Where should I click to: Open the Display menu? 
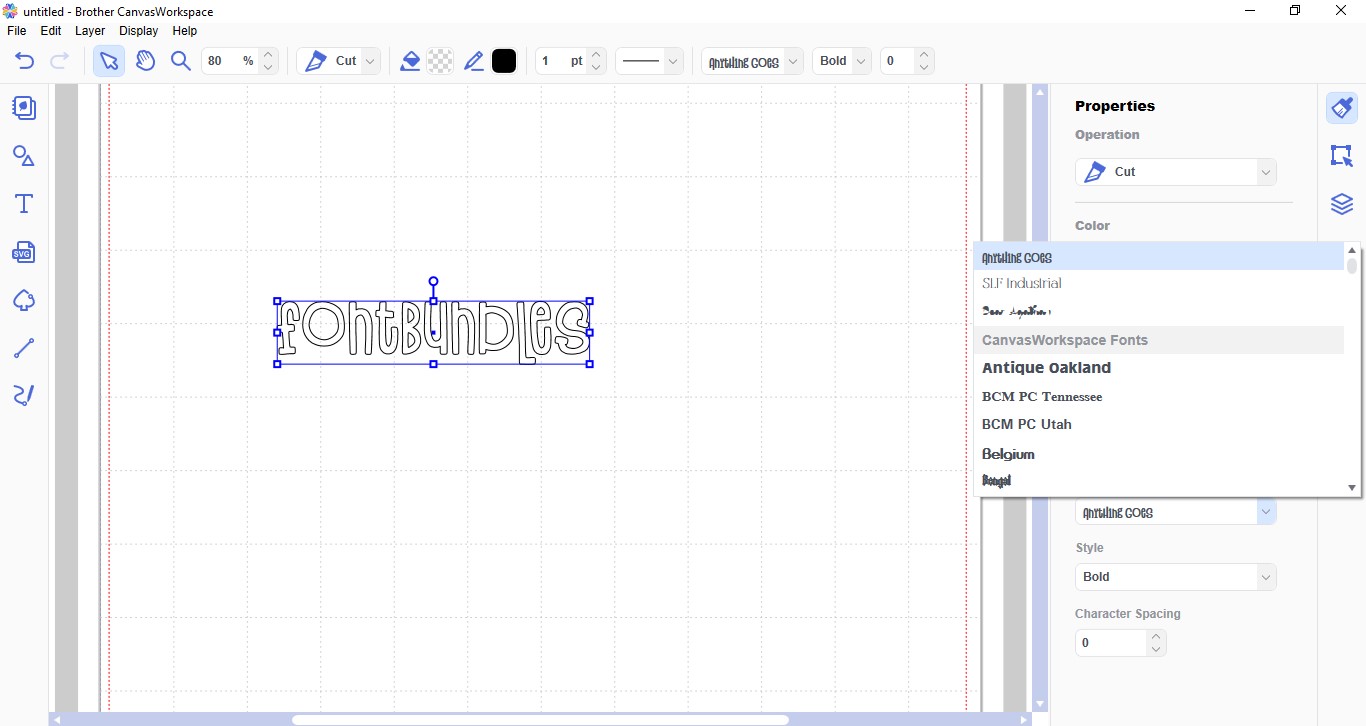(139, 31)
